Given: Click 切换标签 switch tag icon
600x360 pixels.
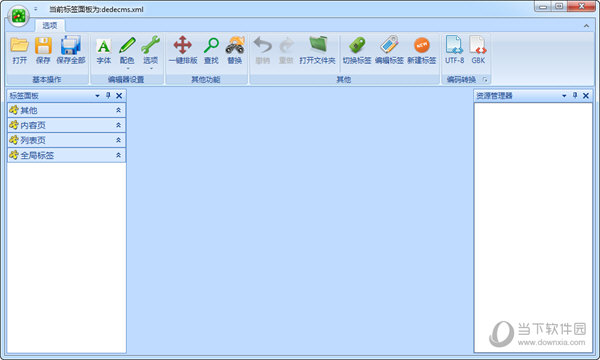Looking at the screenshot, I should click(x=357, y=50).
